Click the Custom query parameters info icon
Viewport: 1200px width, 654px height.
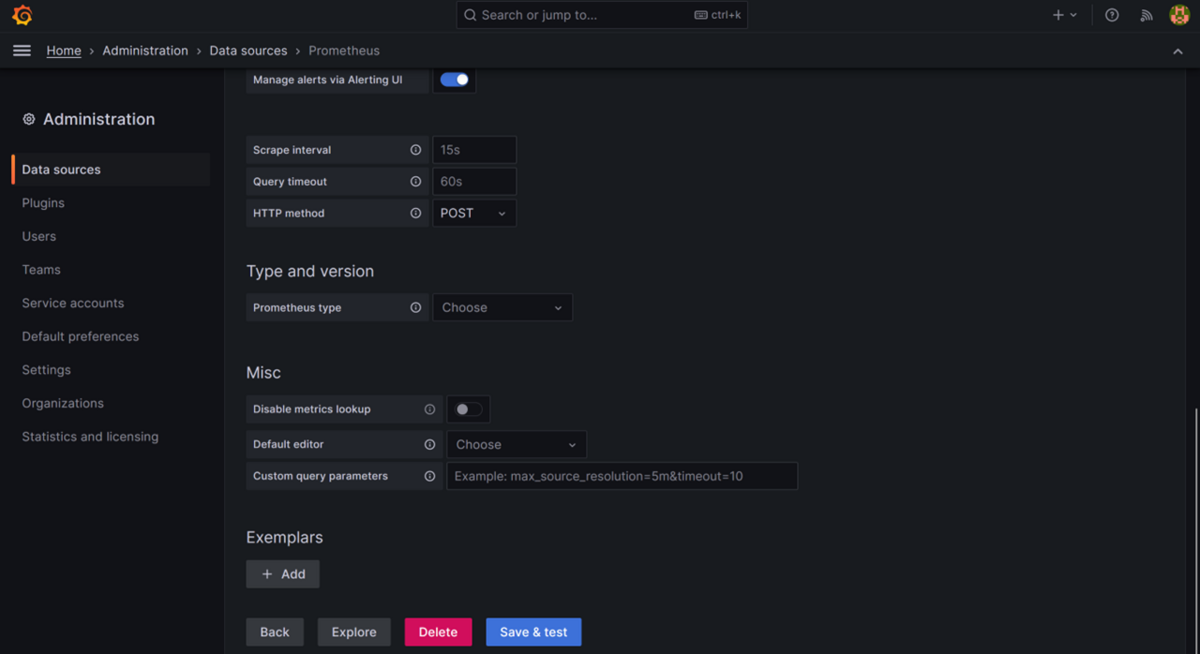[430, 476]
